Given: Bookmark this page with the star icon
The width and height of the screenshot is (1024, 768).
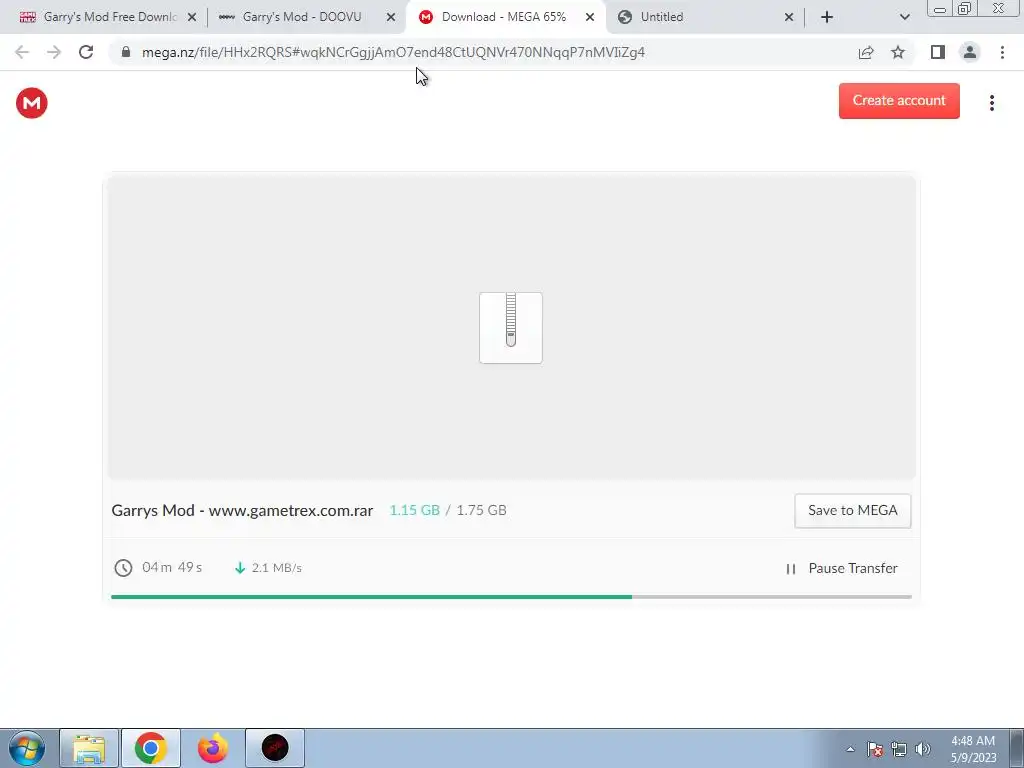Looking at the screenshot, I should (898, 52).
